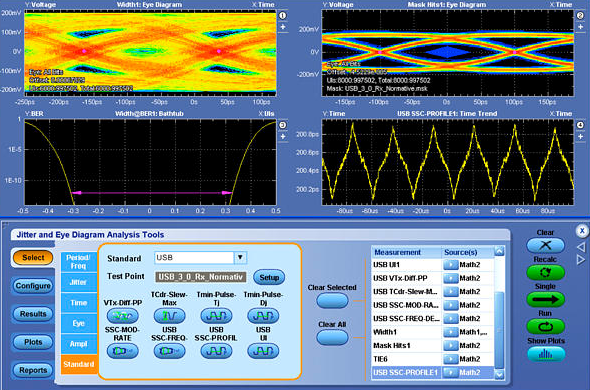Change source for USB SSC-FREQ-DE row
Image resolution: width=590 pixels, height=390 pixels.
(450, 318)
